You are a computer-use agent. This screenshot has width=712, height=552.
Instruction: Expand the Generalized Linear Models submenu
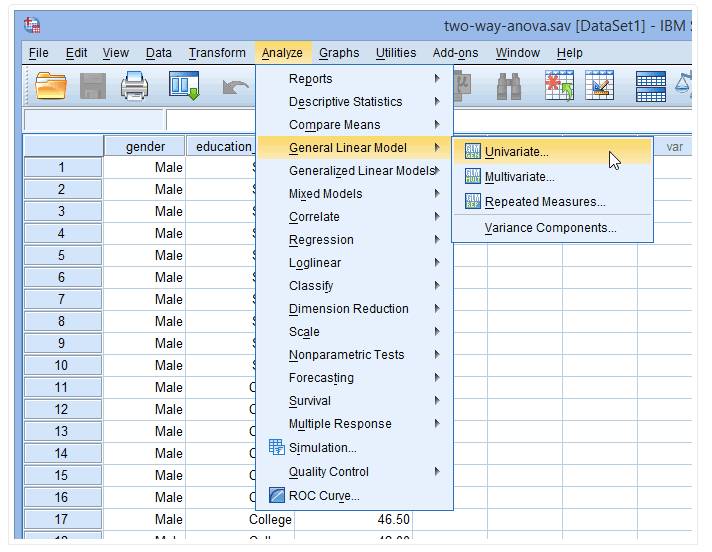(x=355, y=171)
